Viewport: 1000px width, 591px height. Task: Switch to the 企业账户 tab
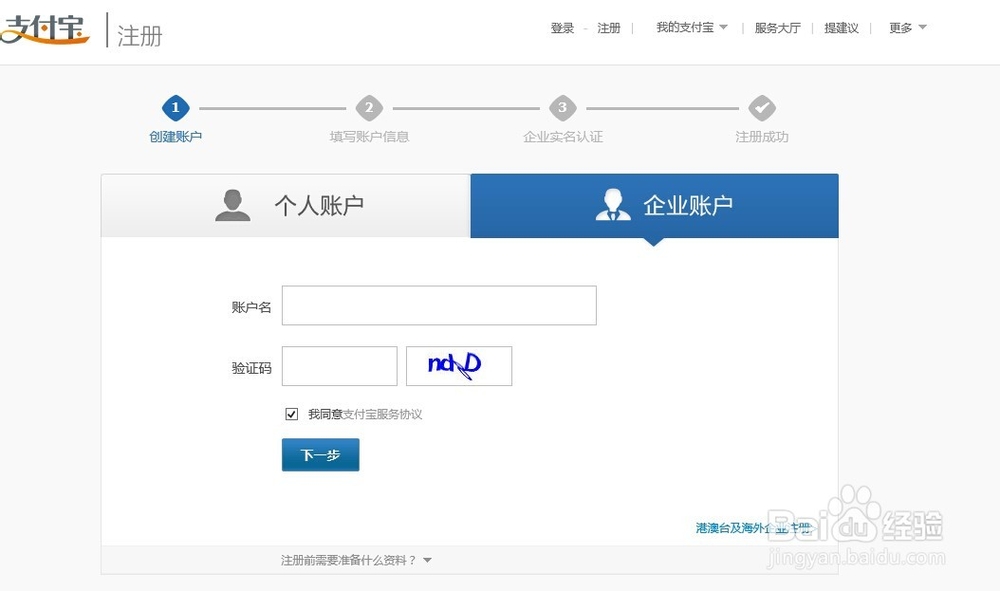click(654, 205)
